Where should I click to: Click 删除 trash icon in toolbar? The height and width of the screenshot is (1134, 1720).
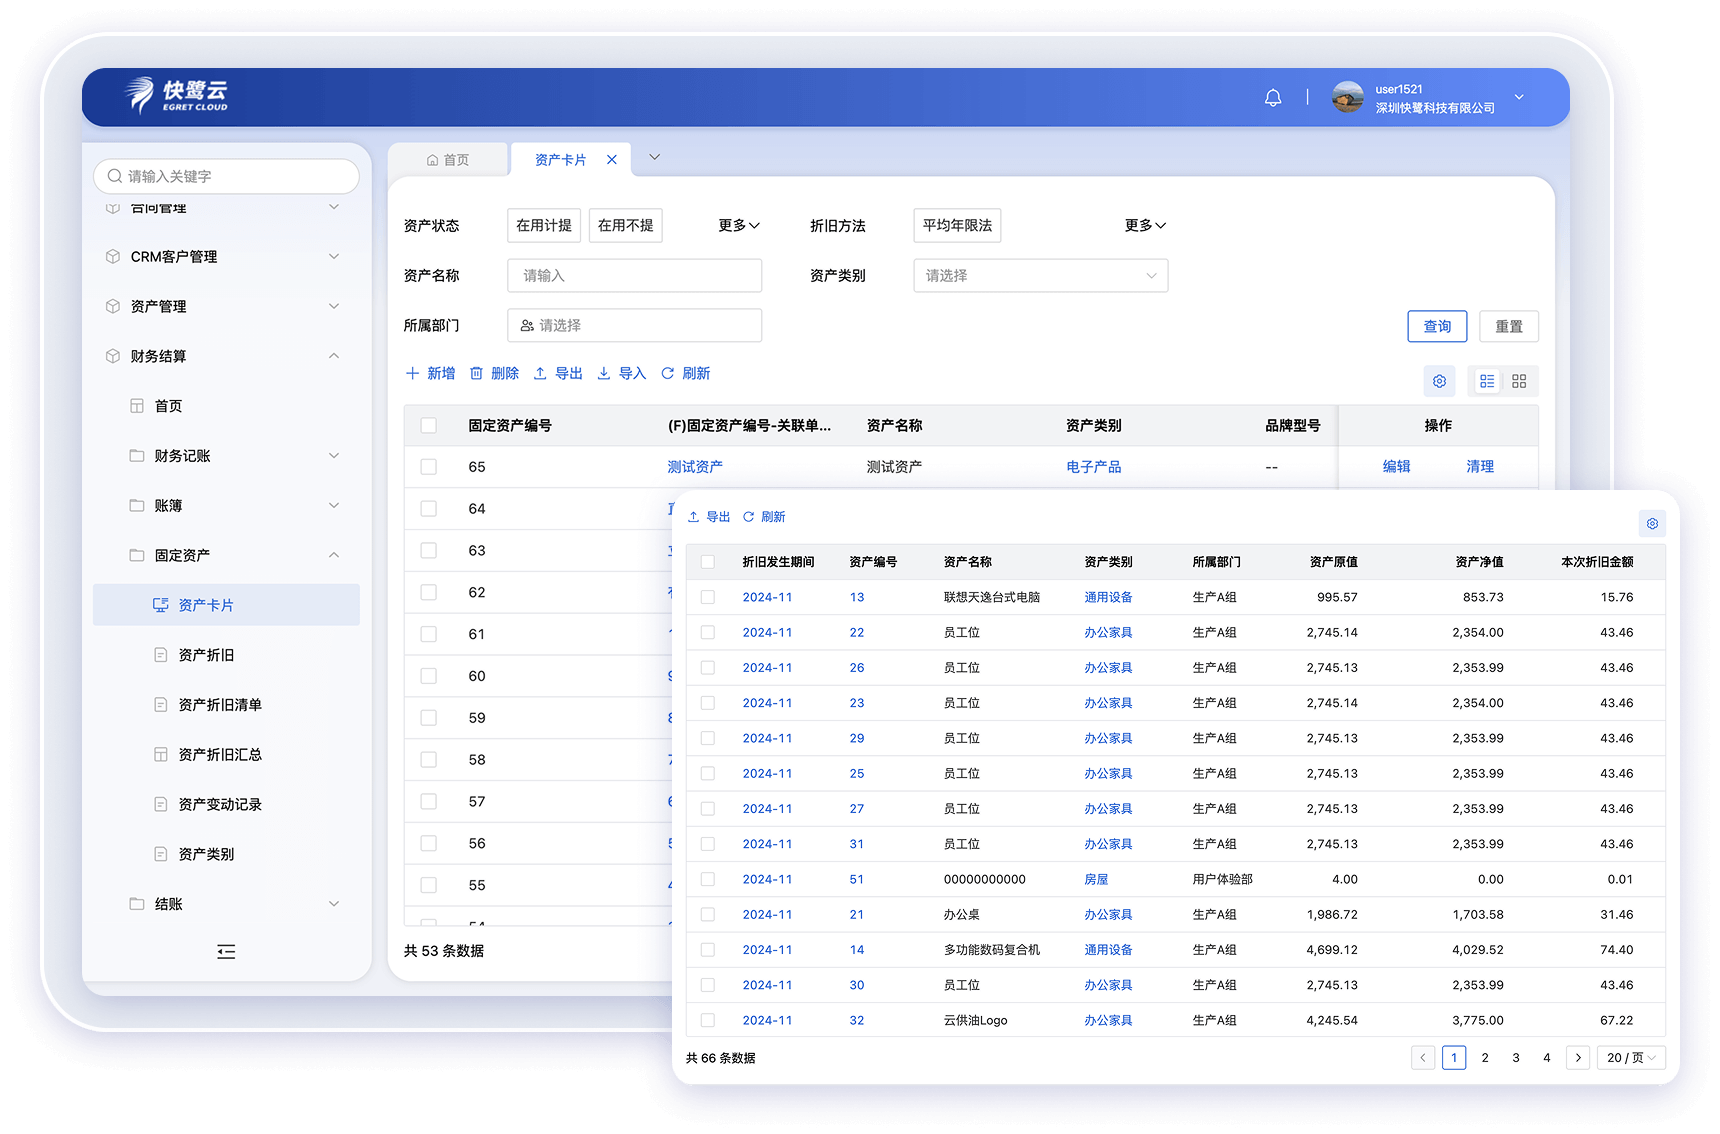coord(494,373)
